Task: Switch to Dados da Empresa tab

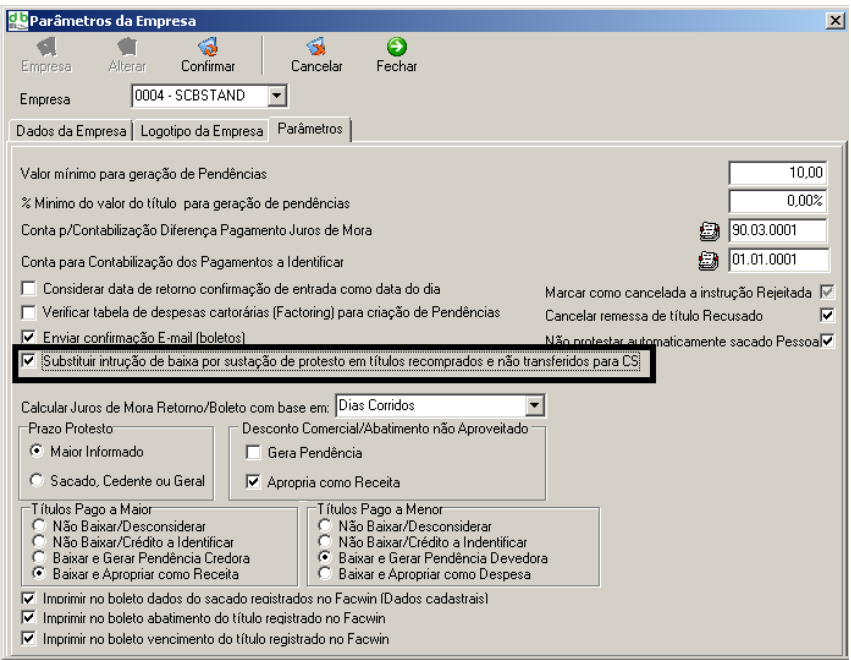Action: click(x=71, y=131)
